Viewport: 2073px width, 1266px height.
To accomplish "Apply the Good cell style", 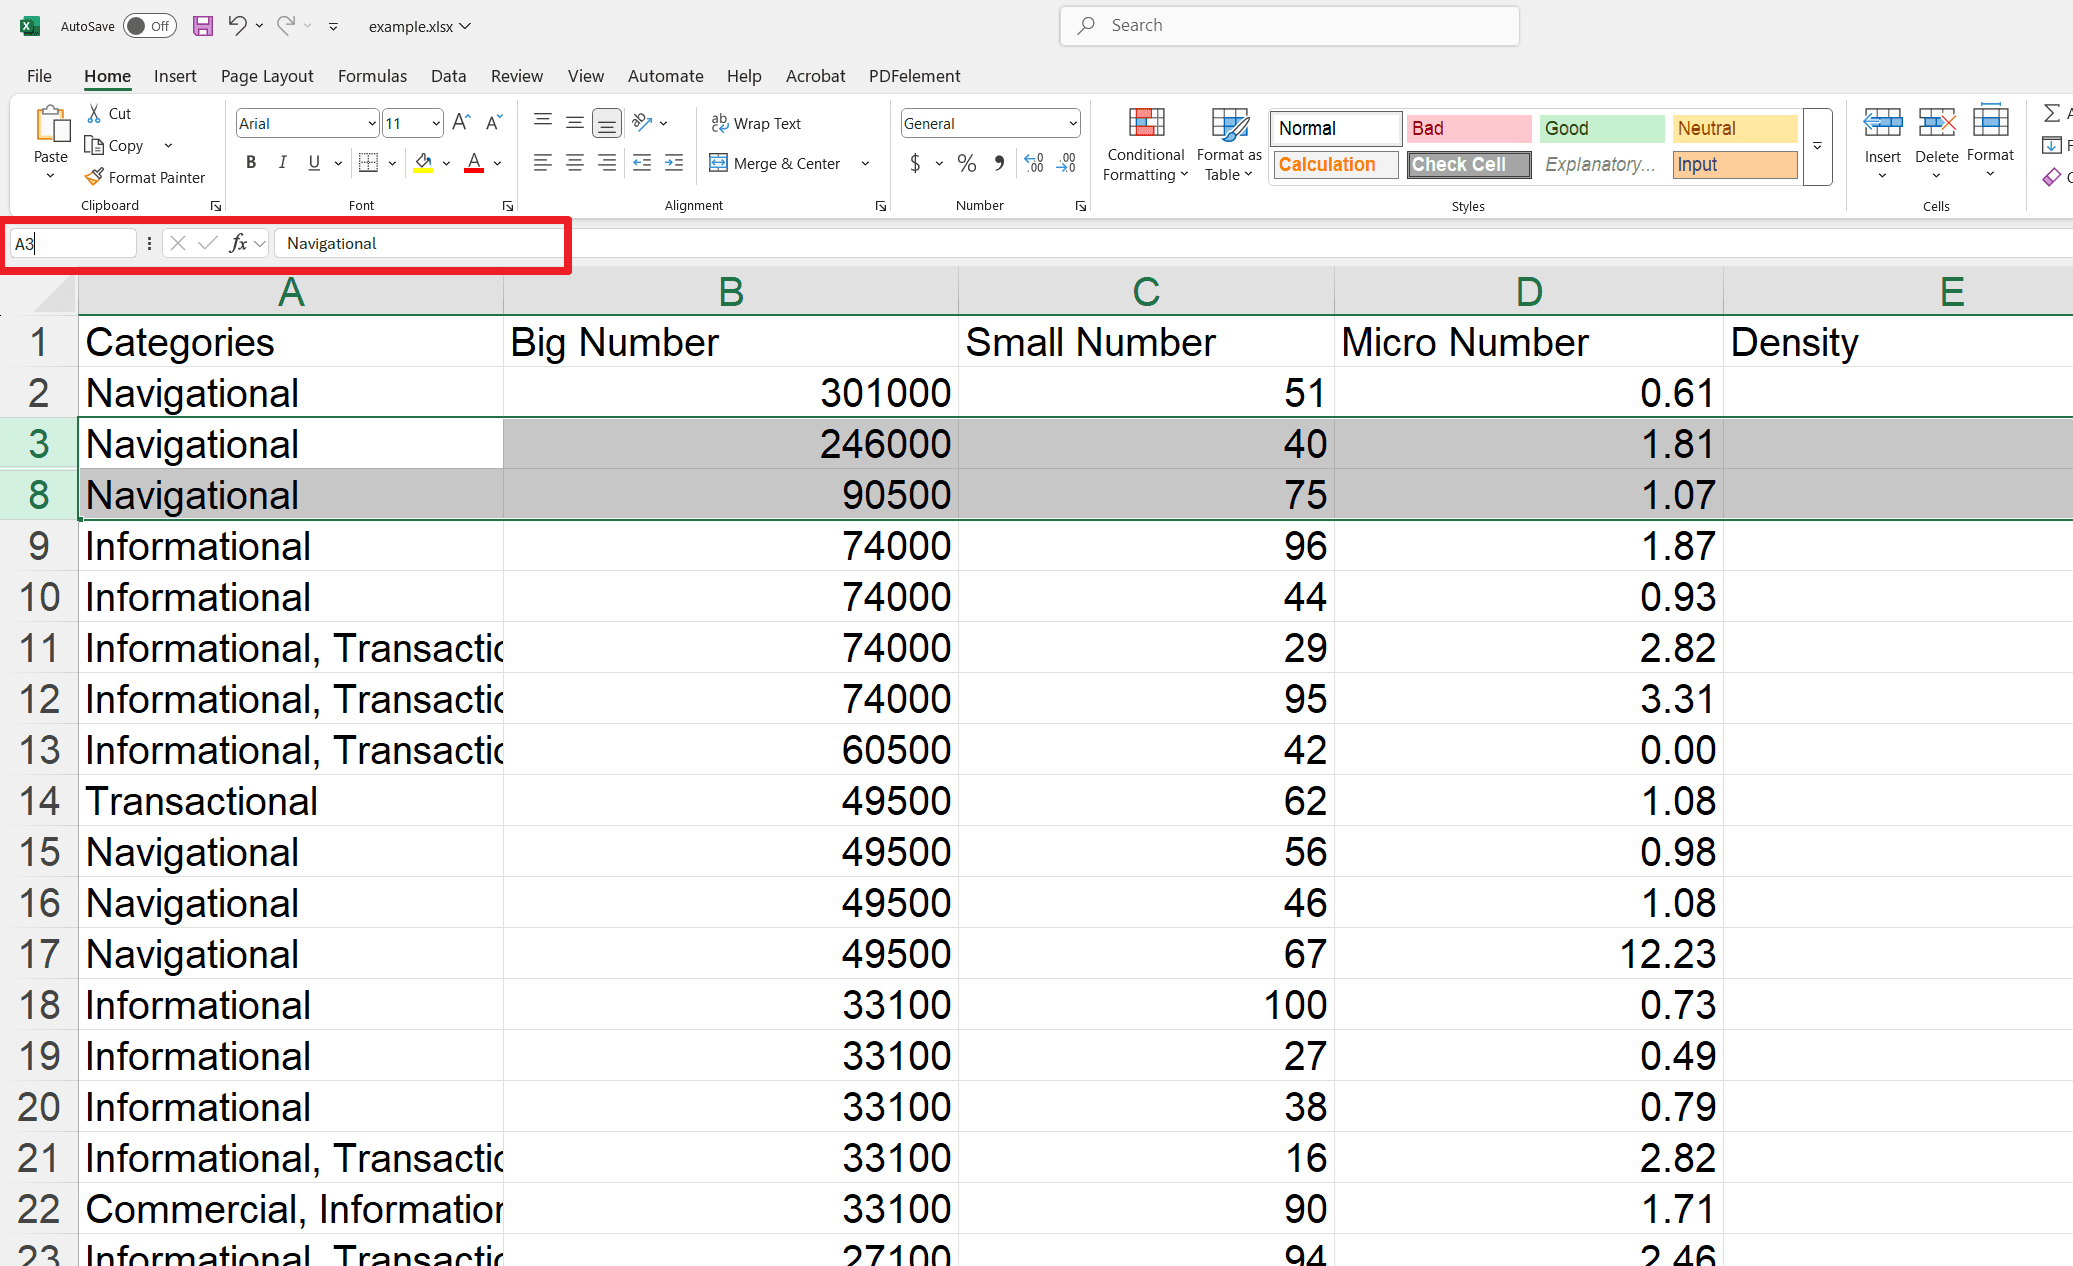I will [x=1601, y=128].
